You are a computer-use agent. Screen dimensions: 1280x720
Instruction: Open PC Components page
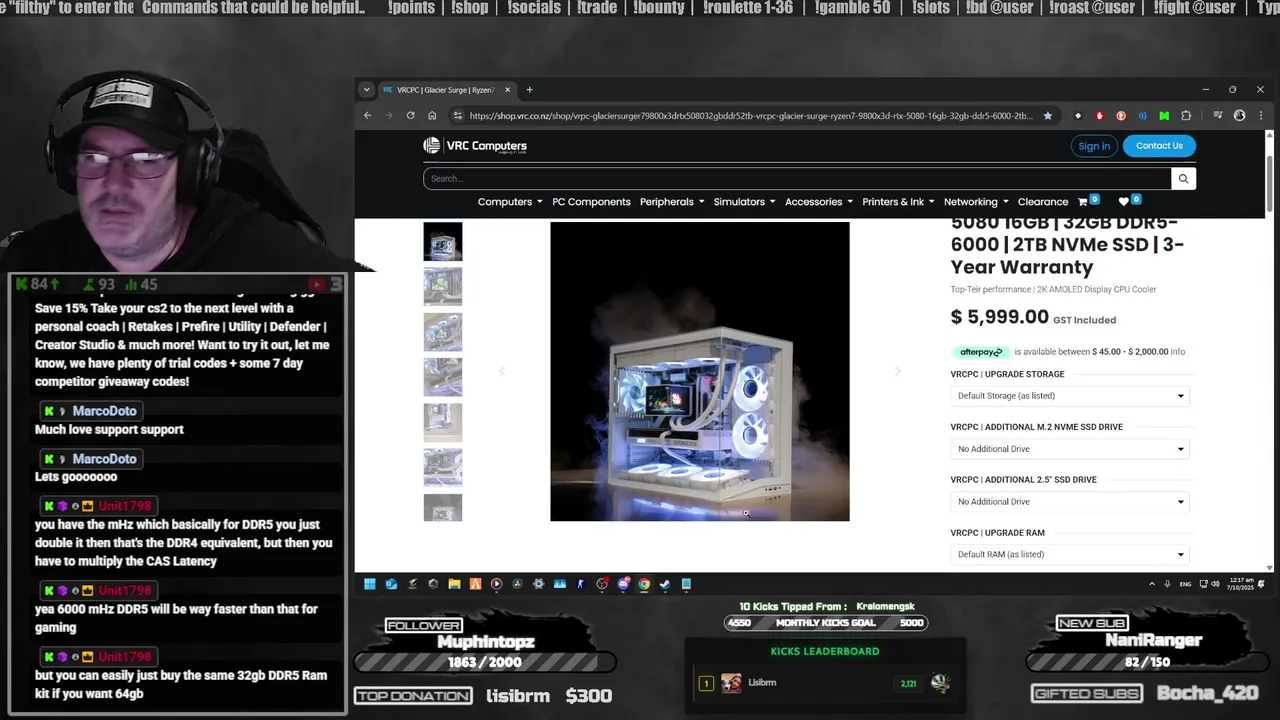[x=591, y=201]
